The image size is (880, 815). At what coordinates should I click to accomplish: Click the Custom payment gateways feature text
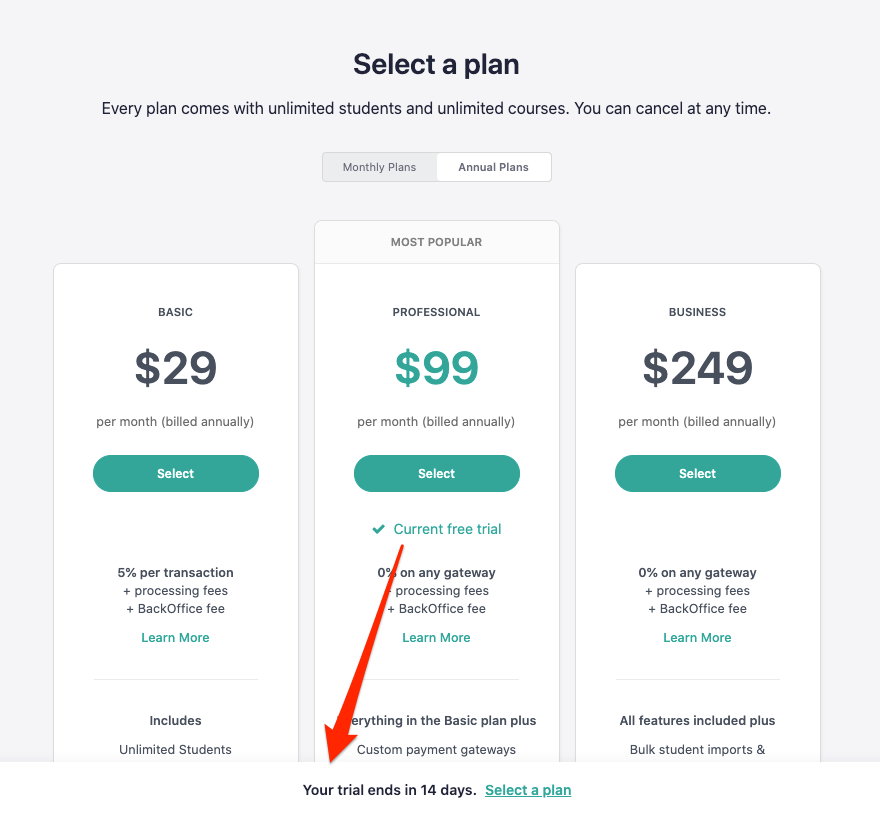[437, 749]
